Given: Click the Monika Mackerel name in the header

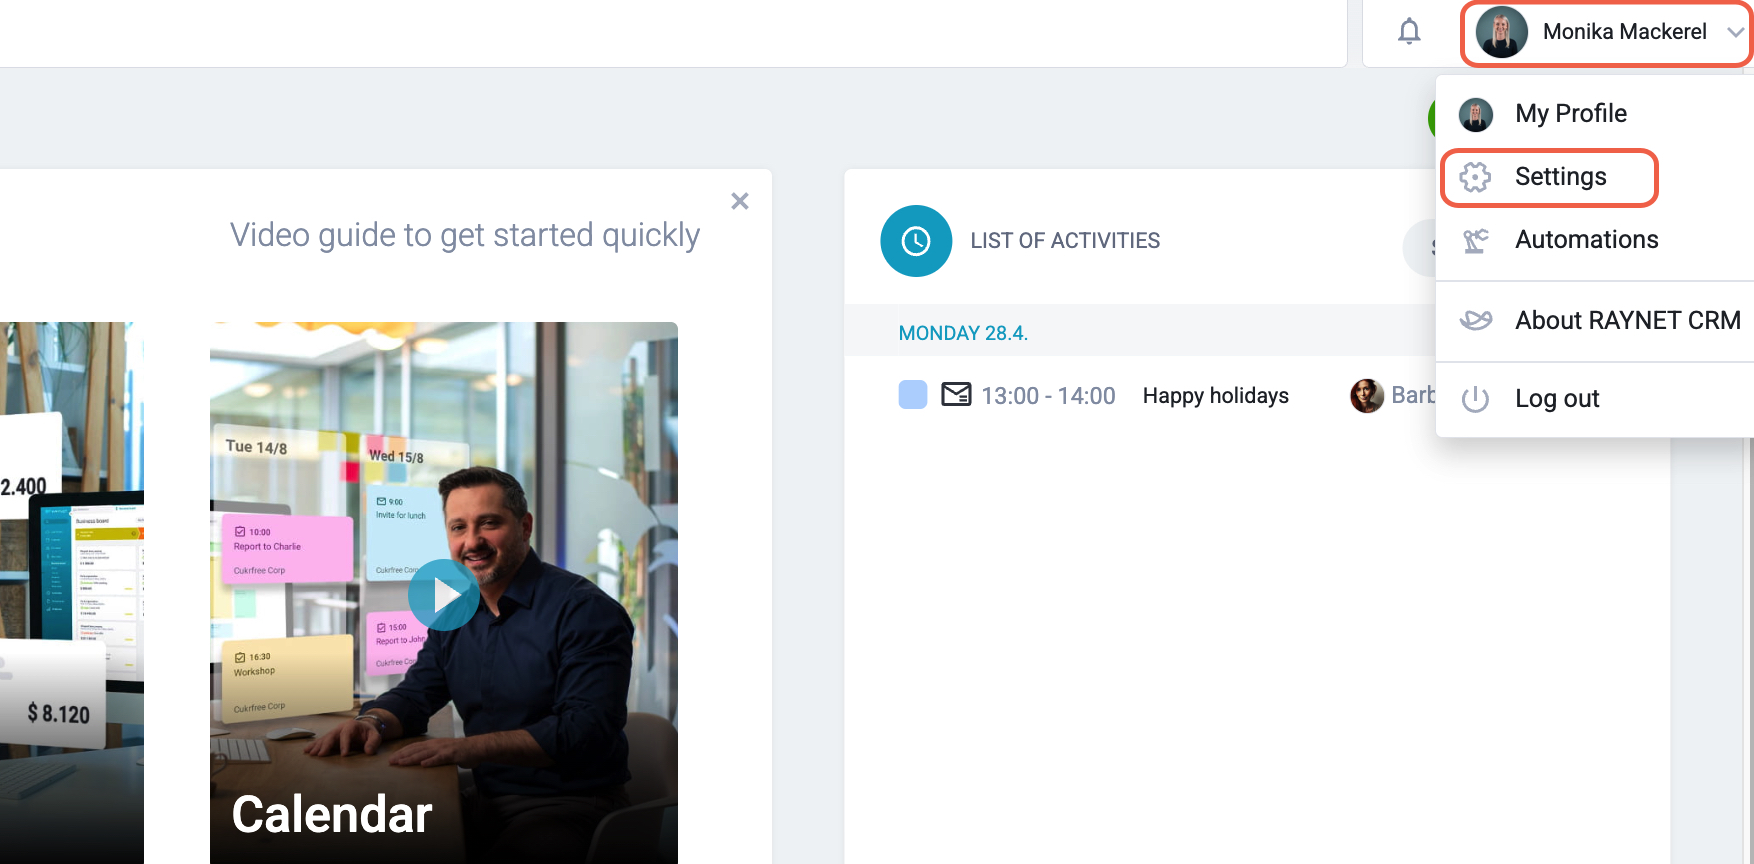Looking at the screenshot, I should pyautogui.click(x=1624, y=32).
